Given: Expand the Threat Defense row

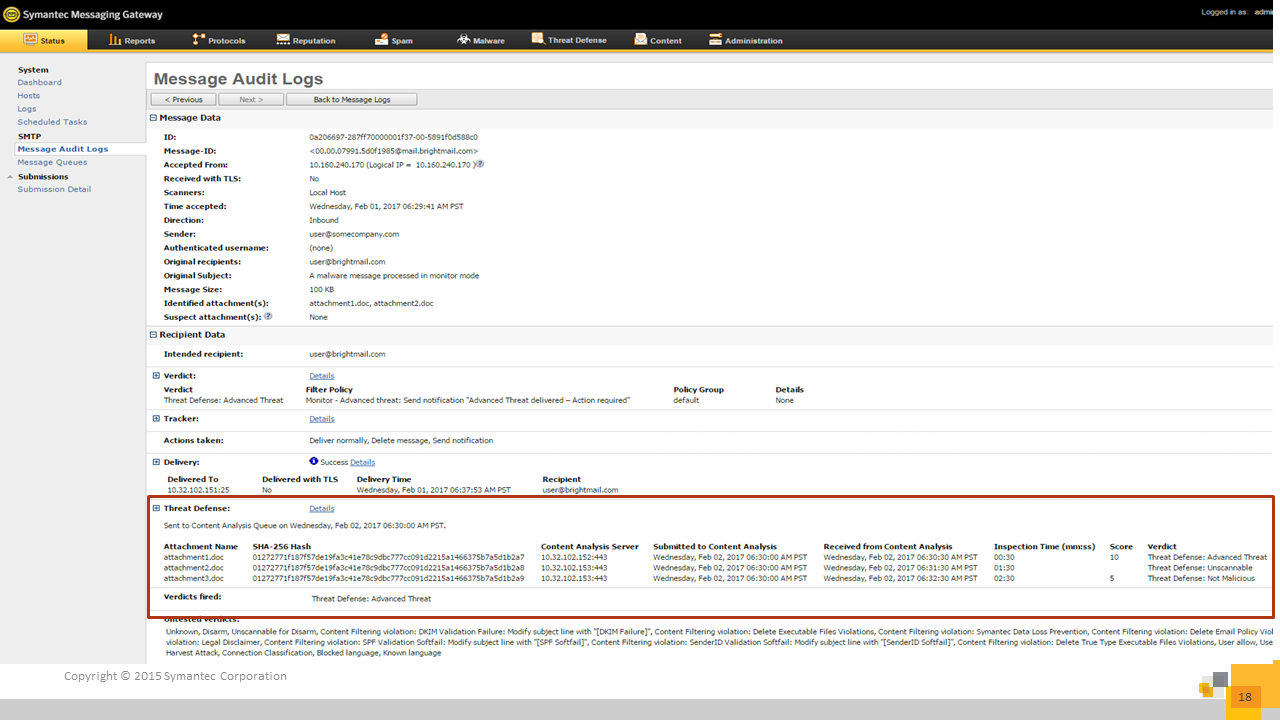Looking at the screenshot, I should (156, 508).
